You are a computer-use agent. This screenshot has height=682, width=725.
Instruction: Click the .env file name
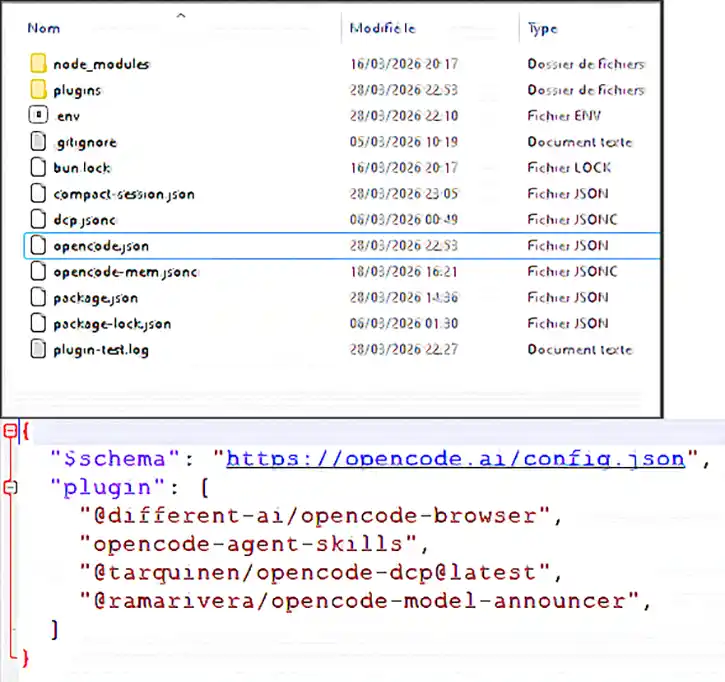68,117
